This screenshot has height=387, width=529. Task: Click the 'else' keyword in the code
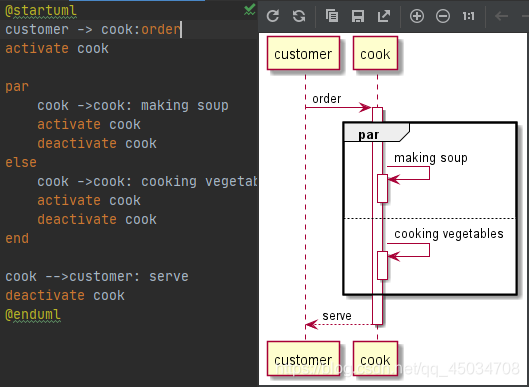click(x=21, y=162)
